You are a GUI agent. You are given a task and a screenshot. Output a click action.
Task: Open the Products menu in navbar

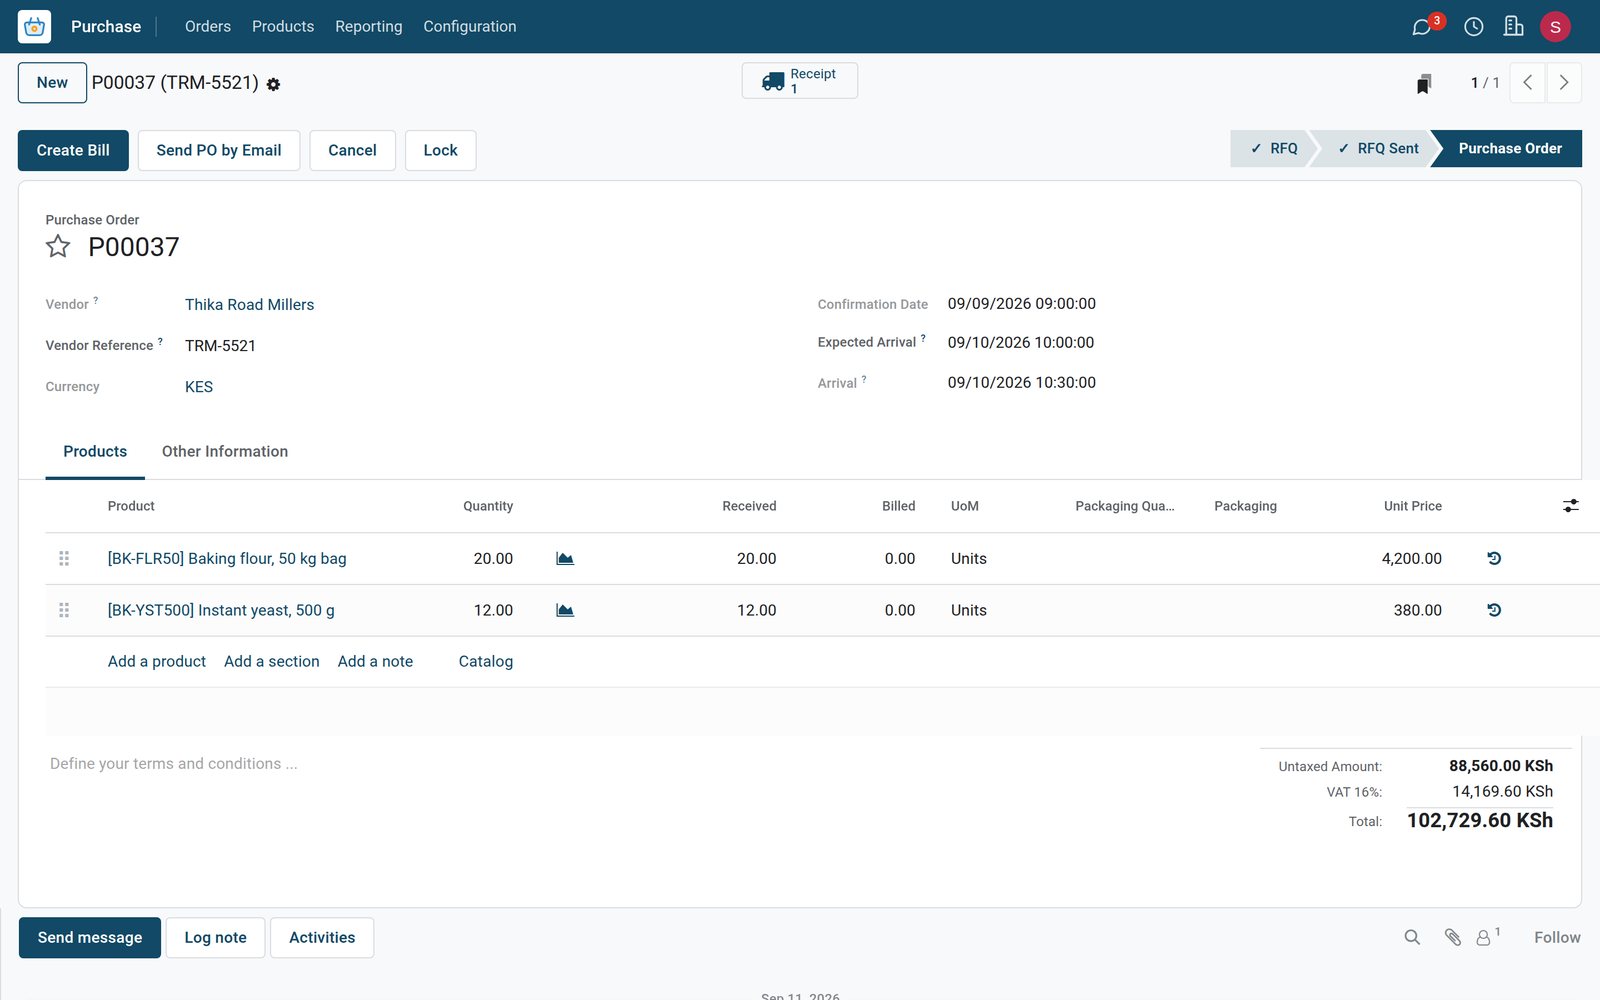coord(283,27)
